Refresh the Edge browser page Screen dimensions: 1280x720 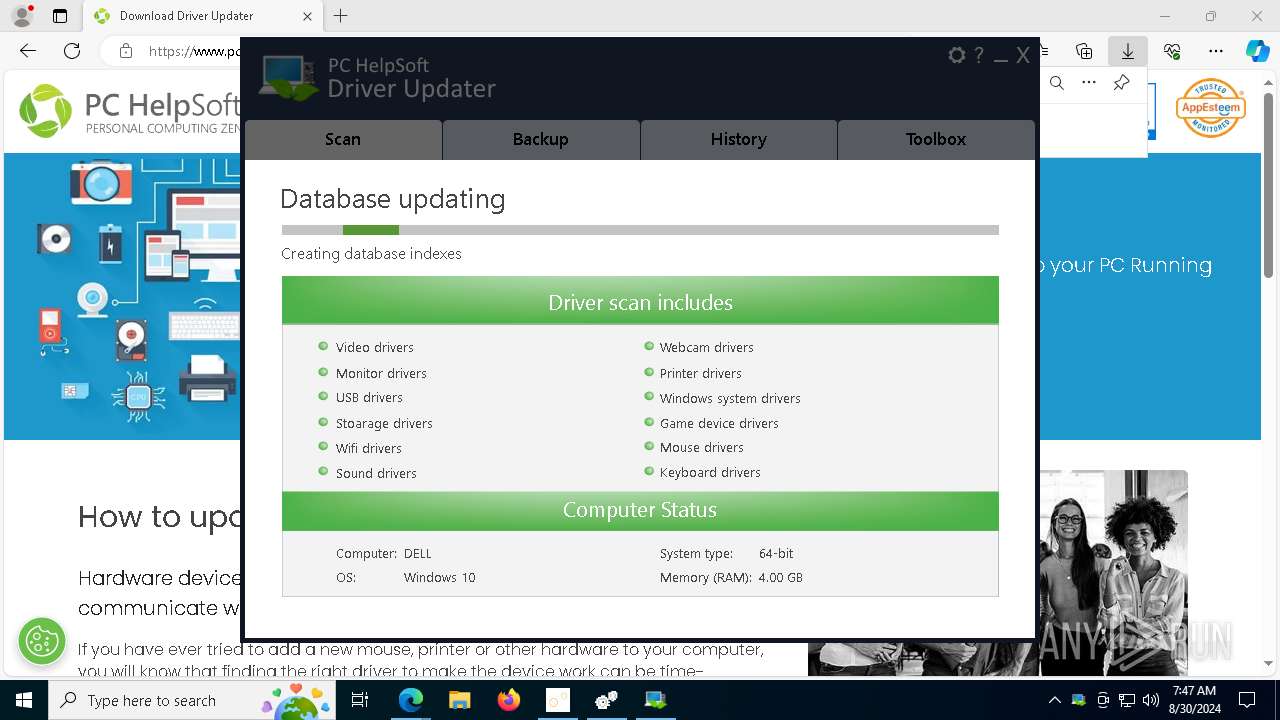[x=72, y=51]
